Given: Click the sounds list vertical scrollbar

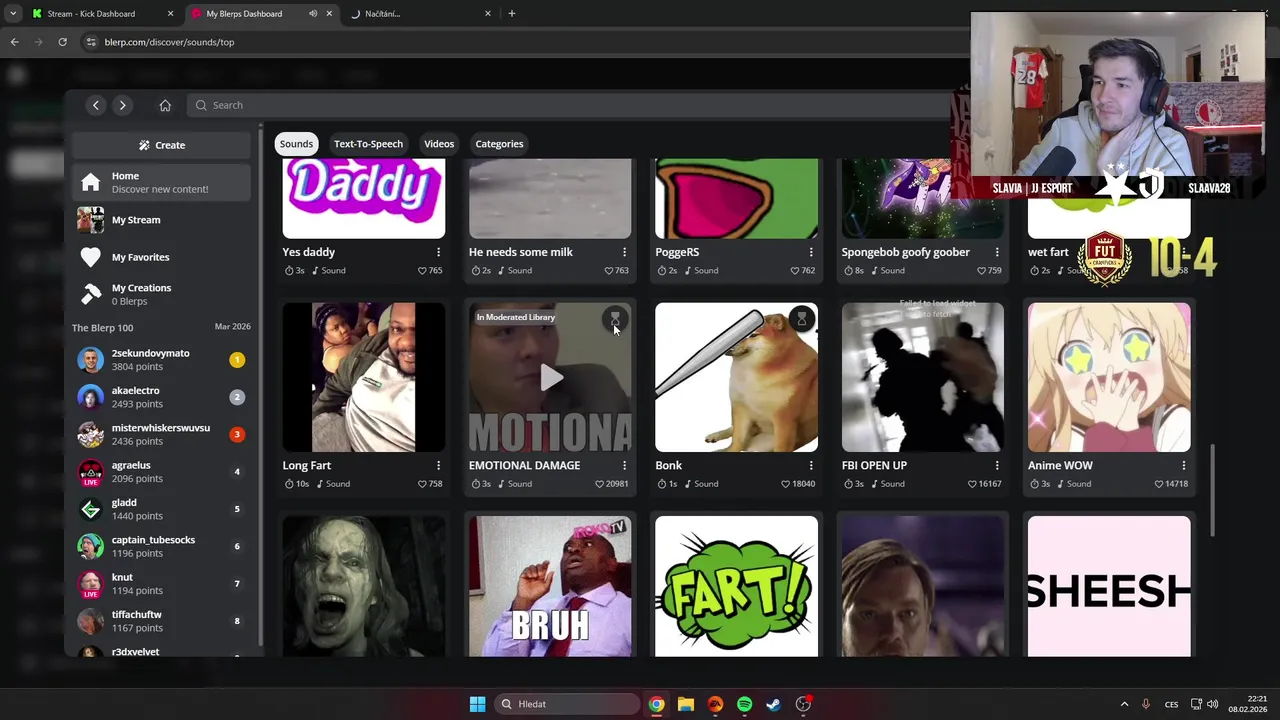Looking at the screenshot, I should tap(1213, 491).
